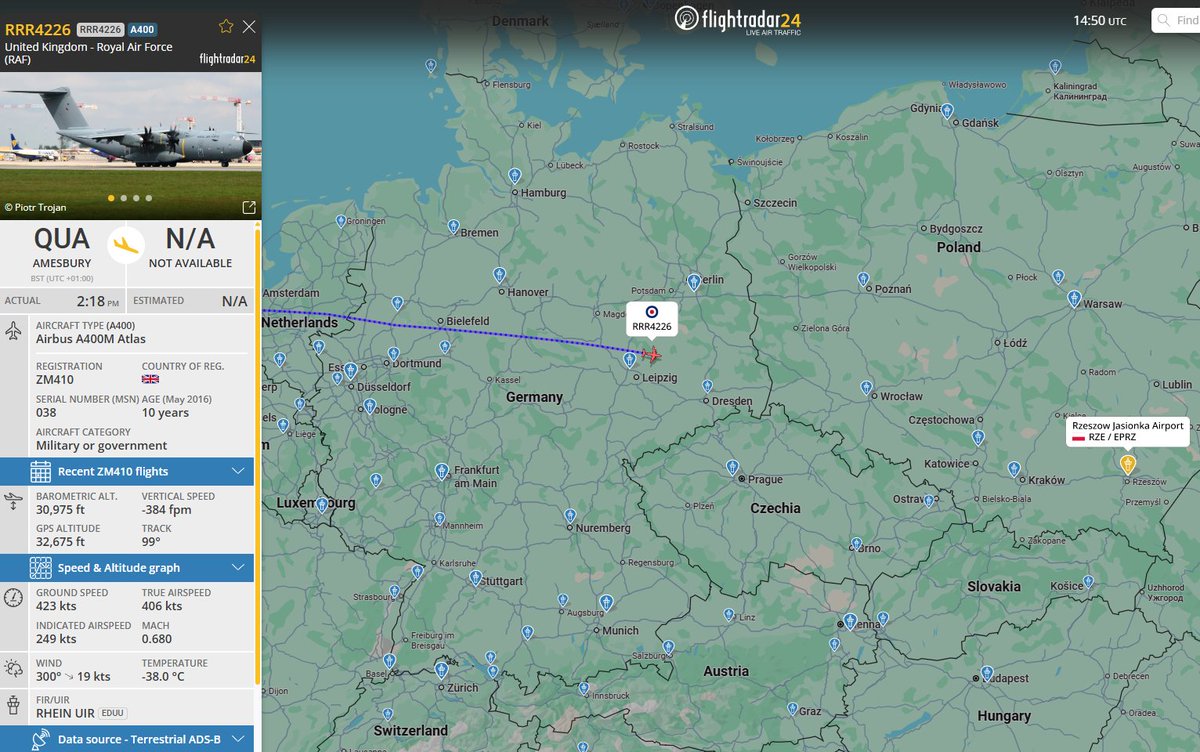Click aircraft icon next to Aircraft Type
This screenshot has width=1200, height=752.
coord(14,331)
